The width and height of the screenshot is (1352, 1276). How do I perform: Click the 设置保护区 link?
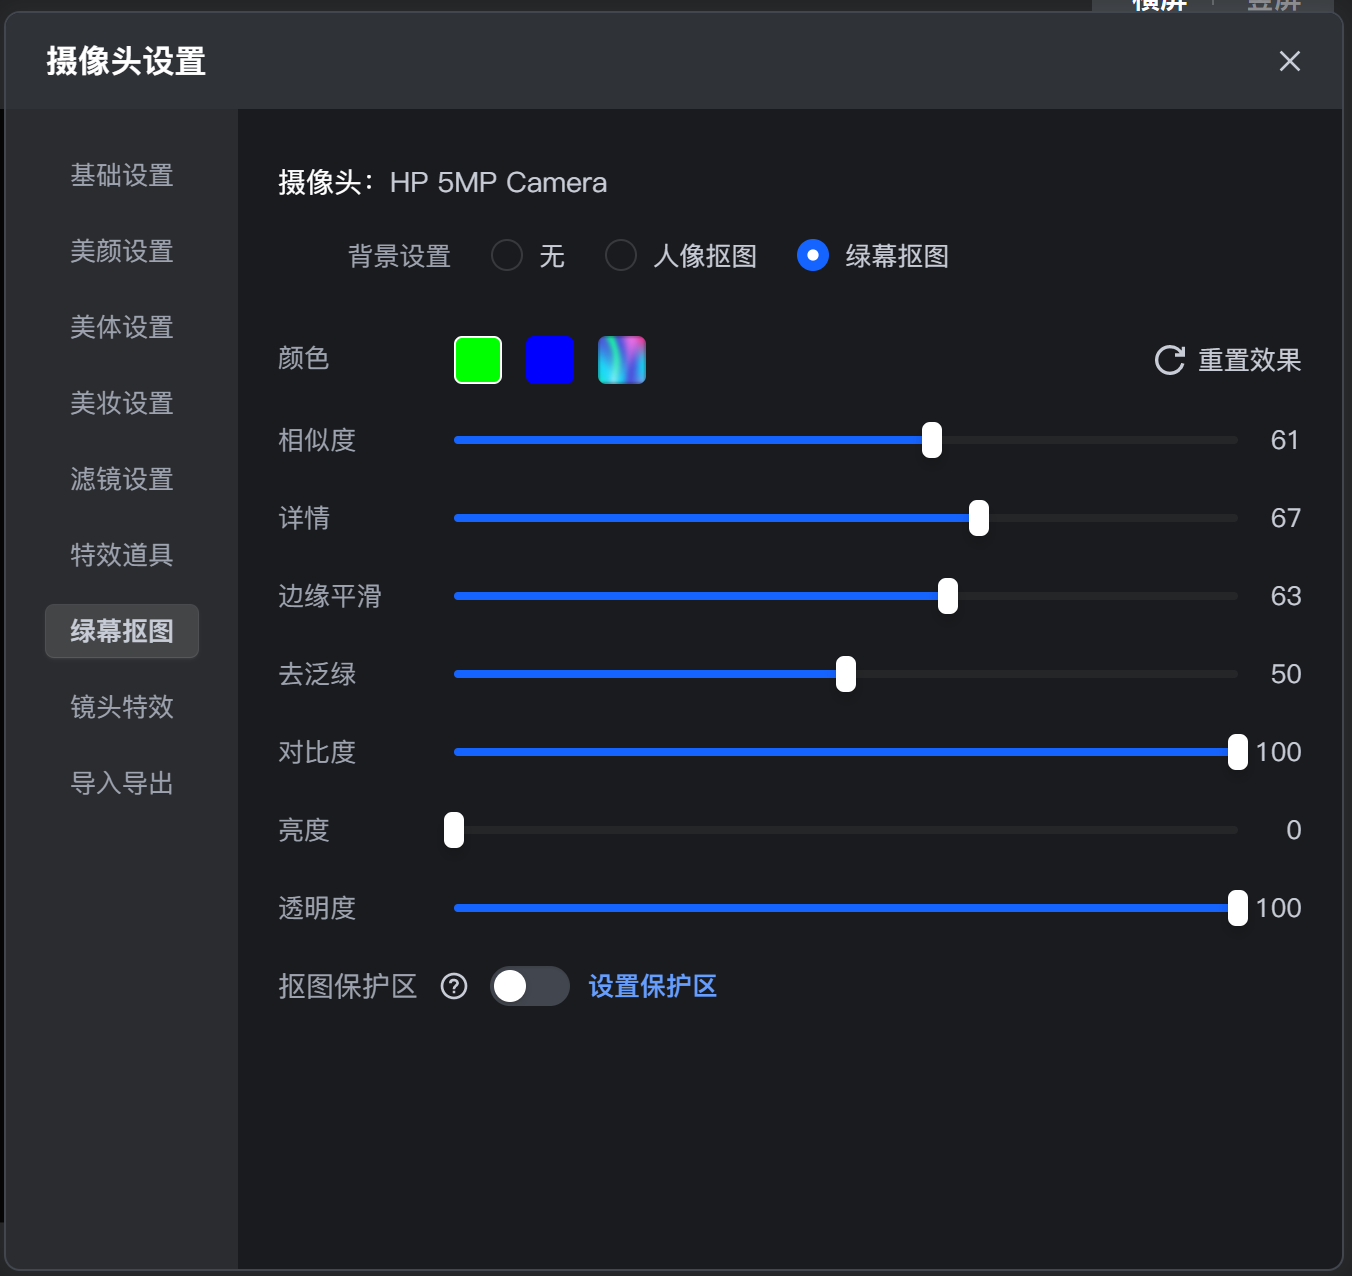(x=652, y=987)
